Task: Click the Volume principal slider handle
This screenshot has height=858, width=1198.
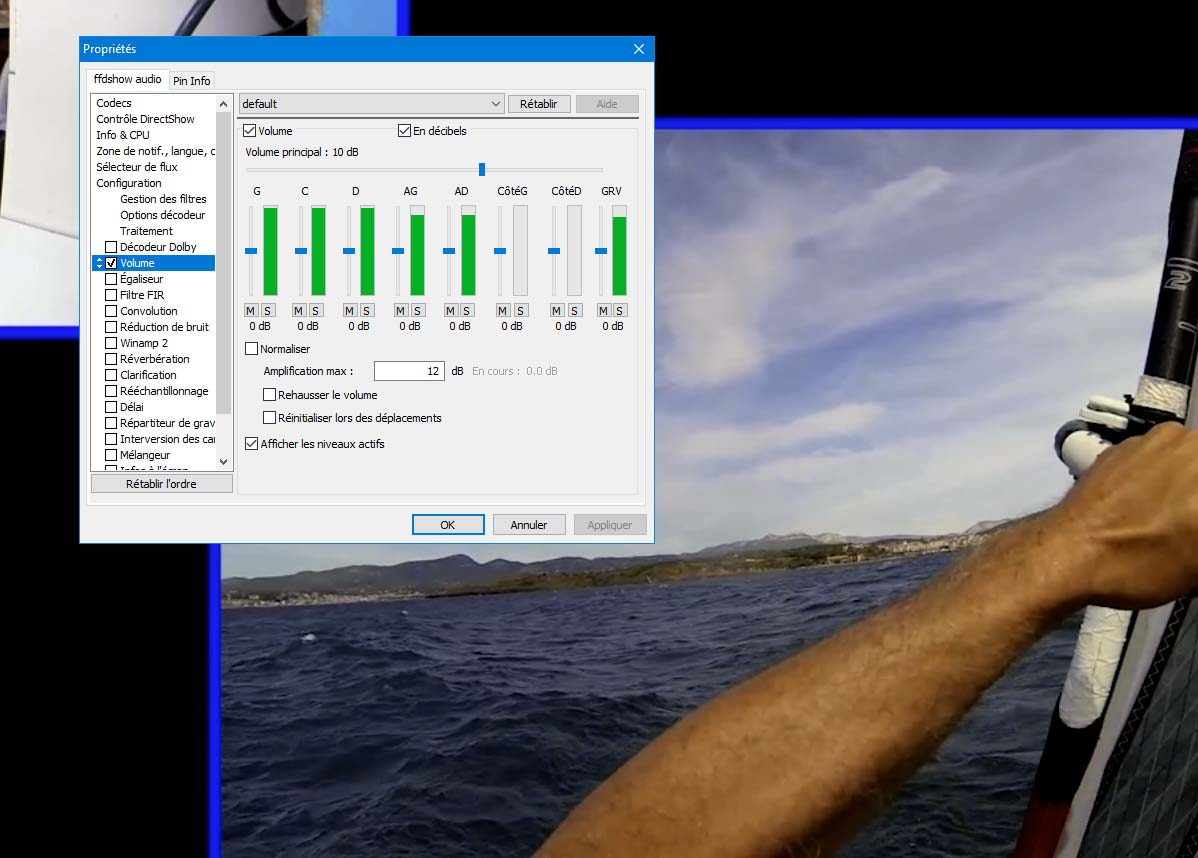Action: tap(482, 169)
